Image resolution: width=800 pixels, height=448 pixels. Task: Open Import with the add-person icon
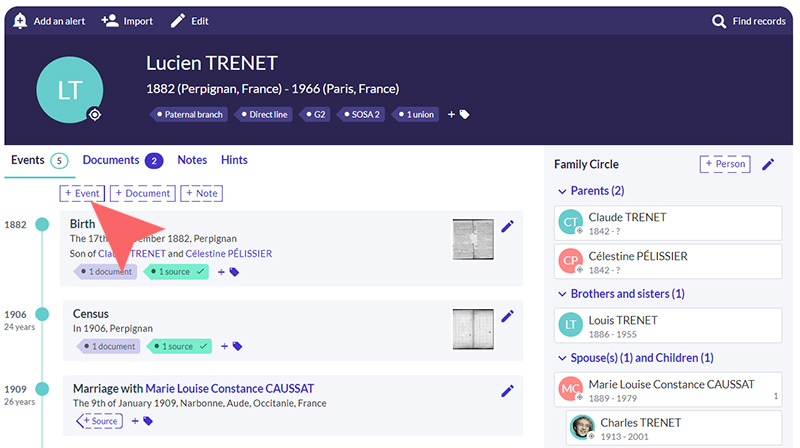click(x=110, y=20)
